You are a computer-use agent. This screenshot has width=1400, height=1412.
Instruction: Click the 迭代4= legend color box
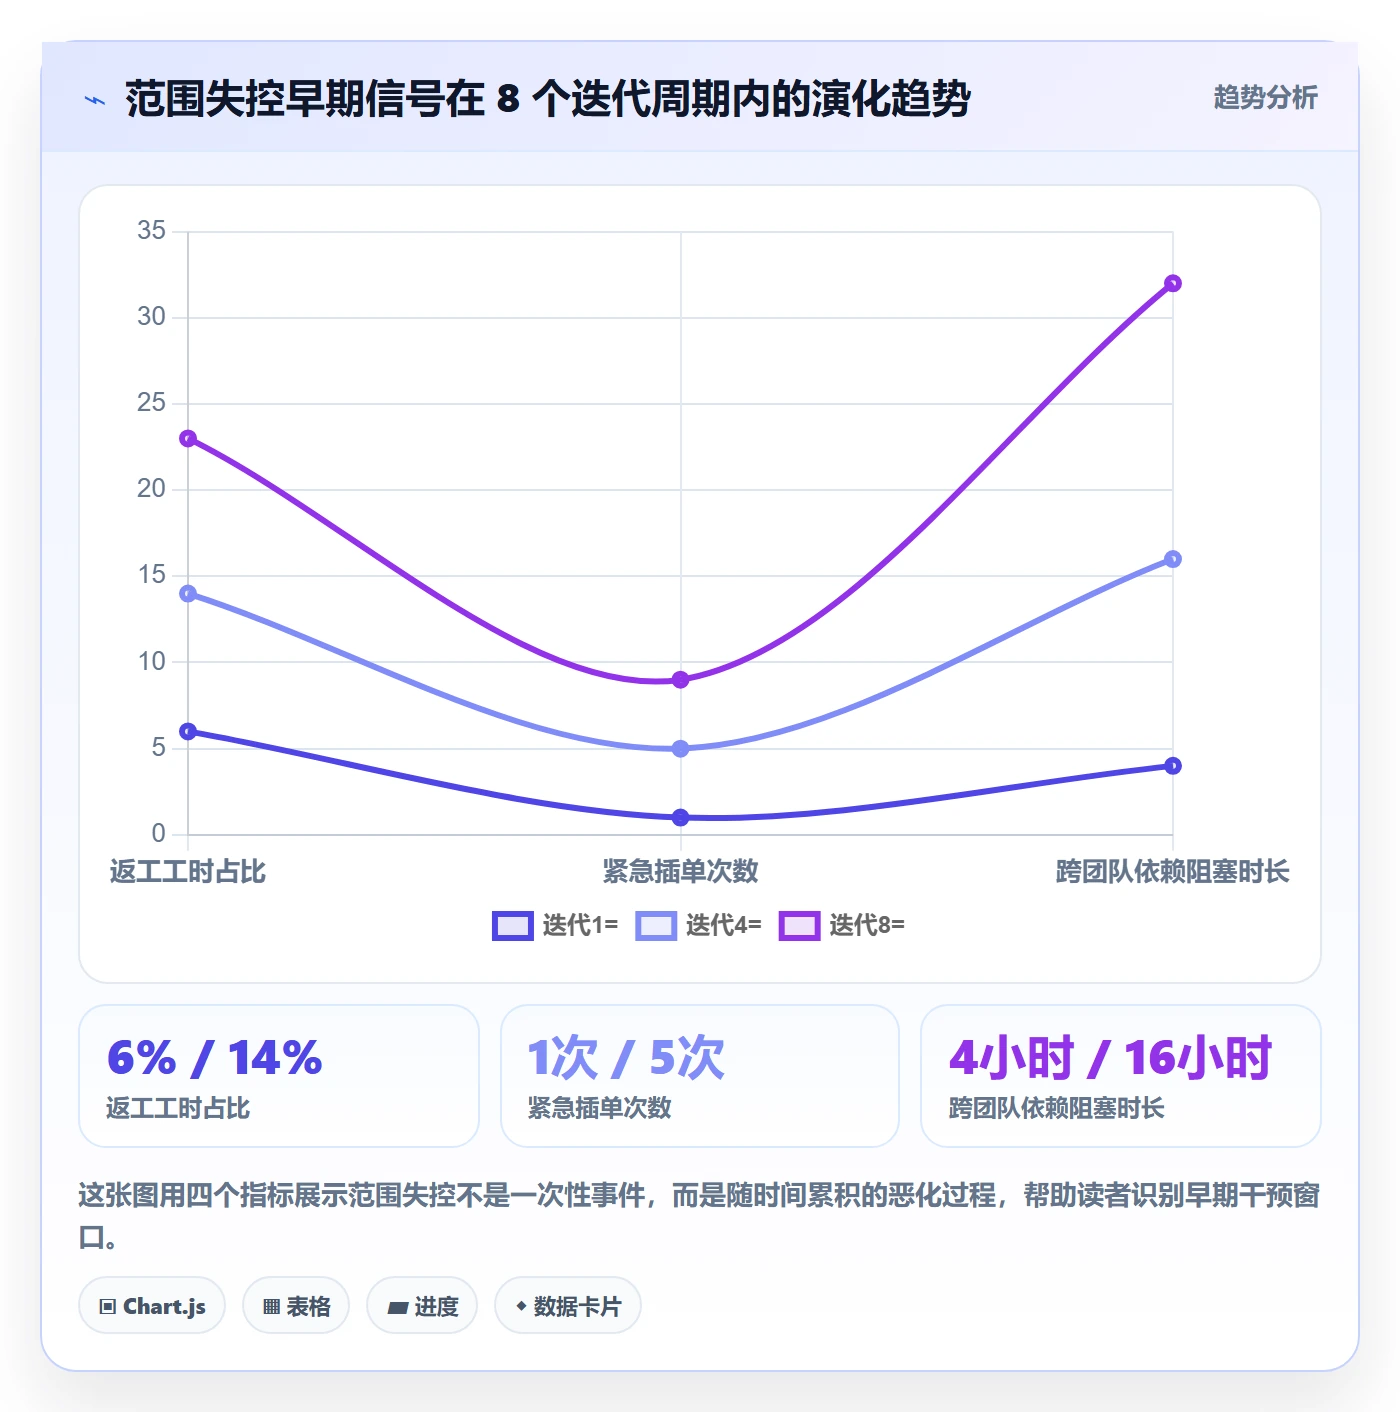coord(656,926)
